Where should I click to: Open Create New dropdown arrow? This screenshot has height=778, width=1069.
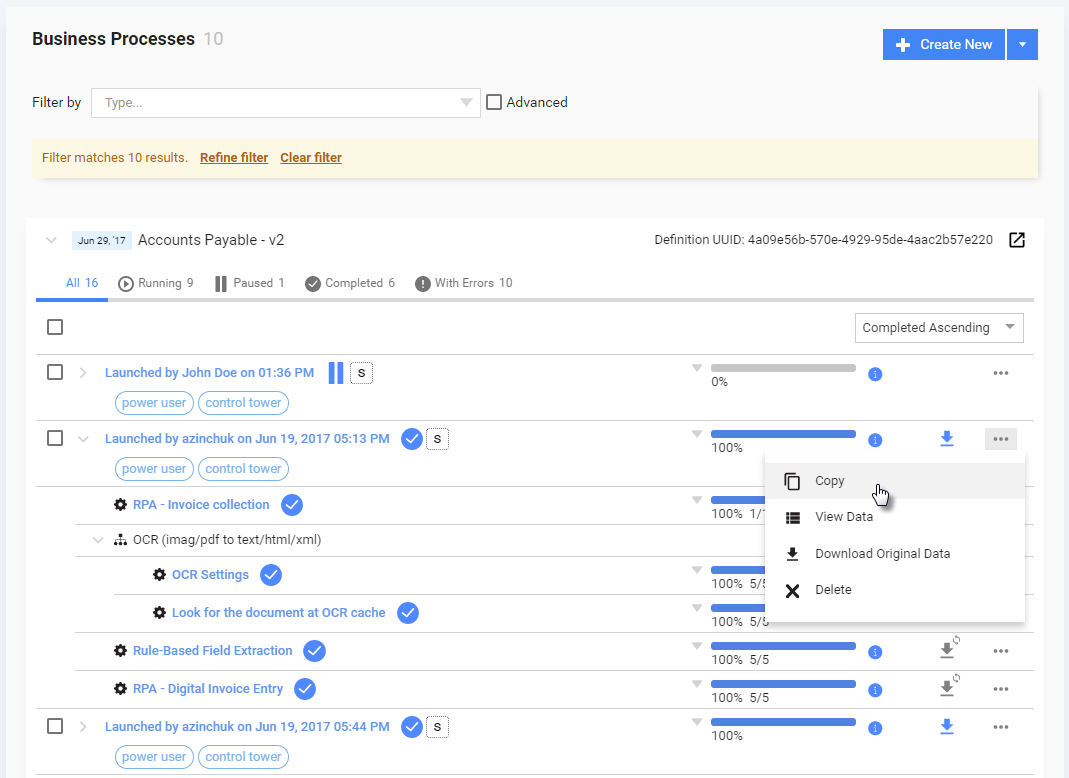1023,44
